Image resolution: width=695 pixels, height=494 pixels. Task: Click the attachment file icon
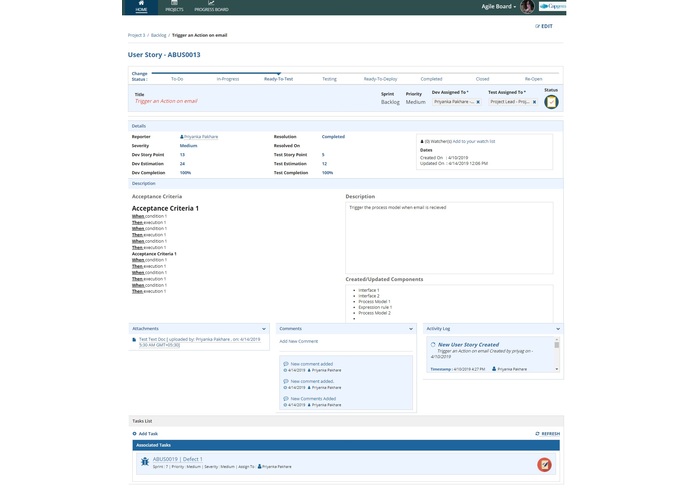click(134, 340)
